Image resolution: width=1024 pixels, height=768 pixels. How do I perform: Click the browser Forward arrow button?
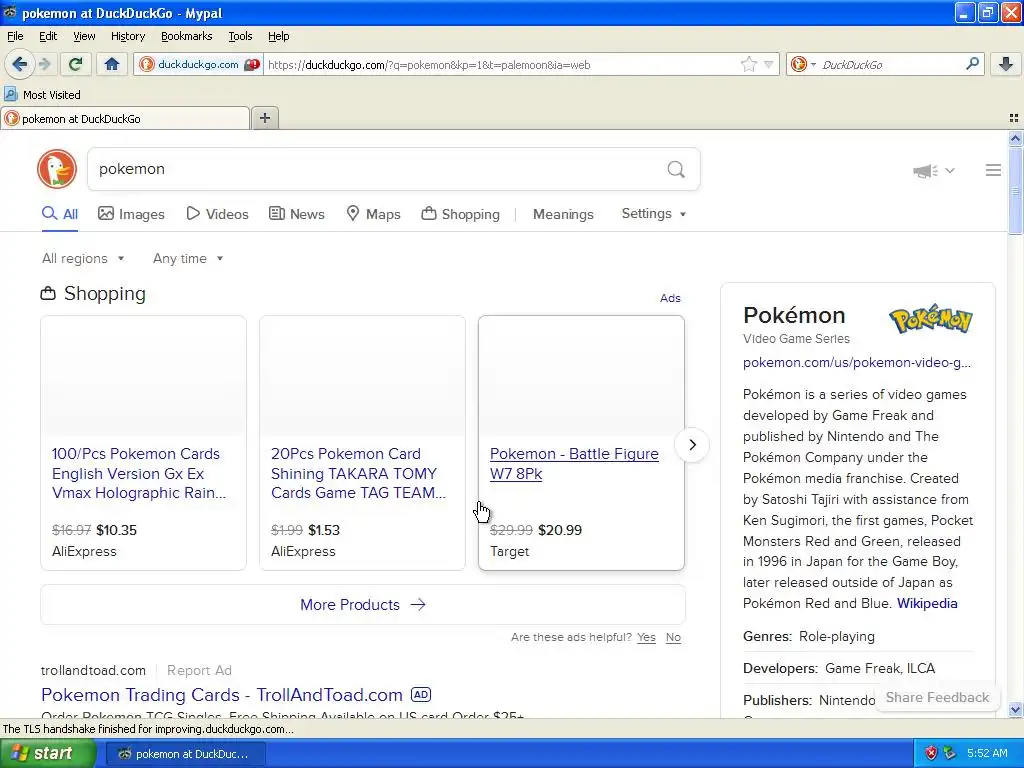coord(44,64)
